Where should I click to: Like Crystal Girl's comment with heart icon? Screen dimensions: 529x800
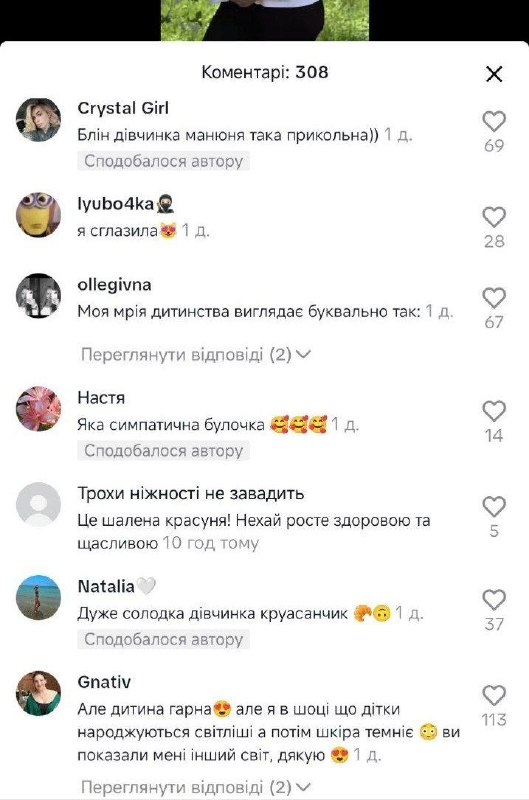click(x=494, y=121)
